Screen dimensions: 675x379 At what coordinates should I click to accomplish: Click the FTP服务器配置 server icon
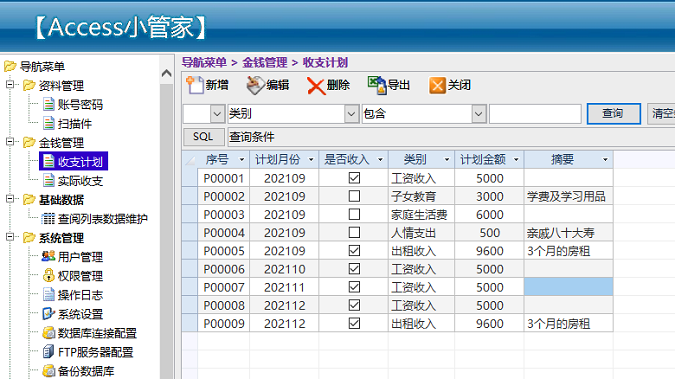[49, 351]
